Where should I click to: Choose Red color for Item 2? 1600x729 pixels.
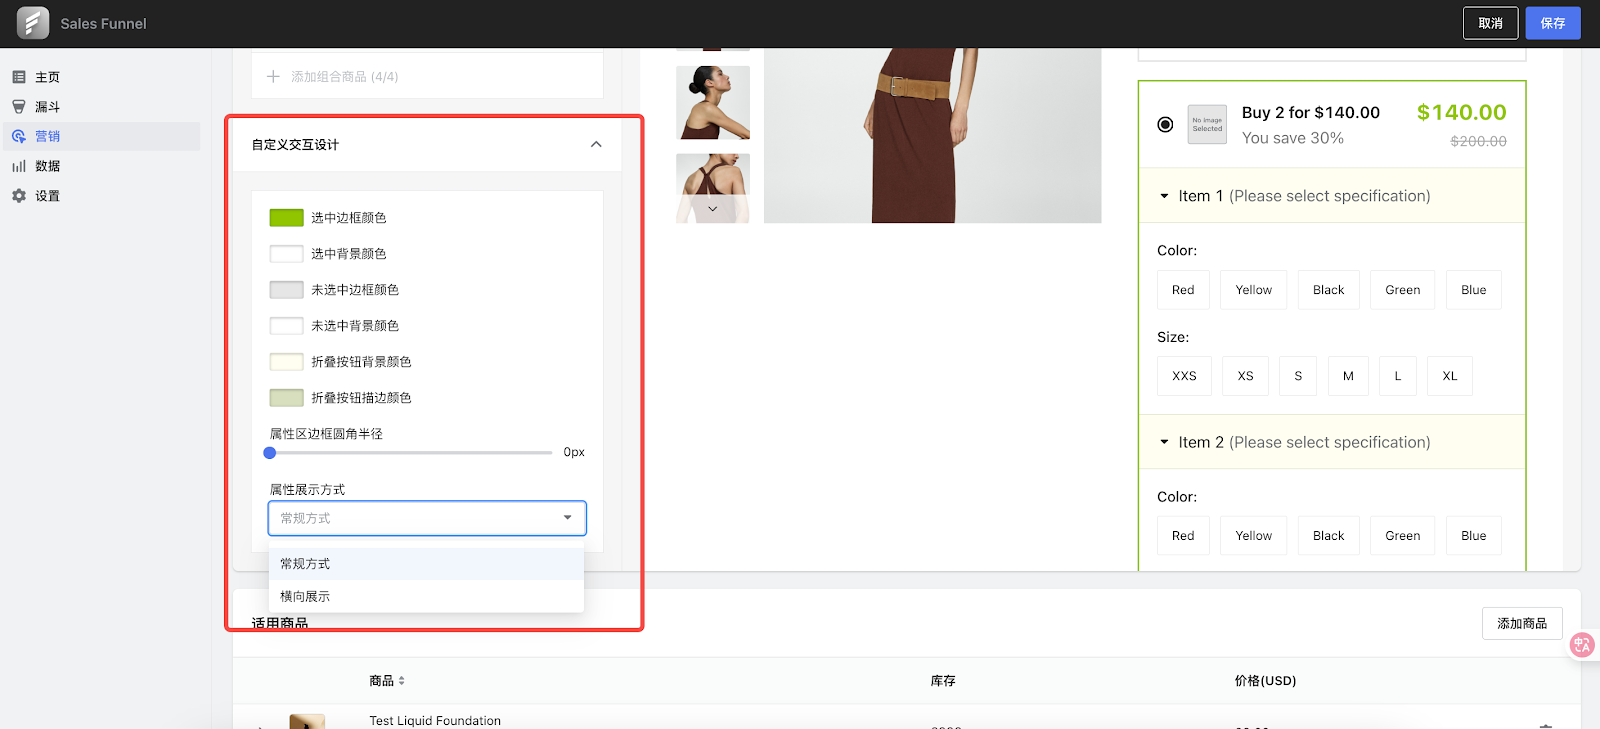click(1183, 536)
